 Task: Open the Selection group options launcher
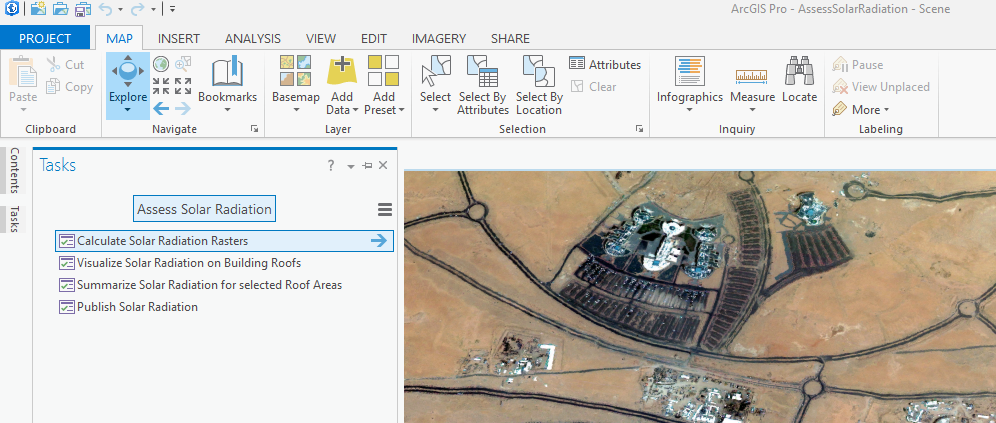(x=639, y=129)
